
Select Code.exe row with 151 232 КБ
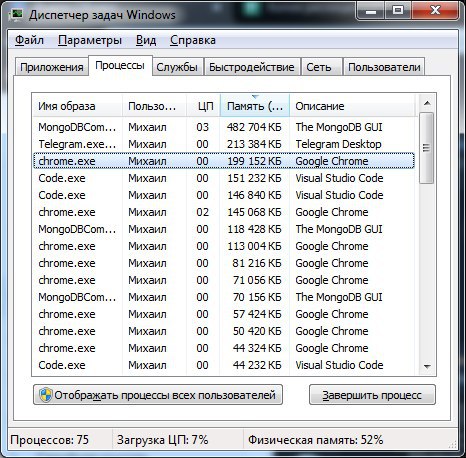coord(224,178)
